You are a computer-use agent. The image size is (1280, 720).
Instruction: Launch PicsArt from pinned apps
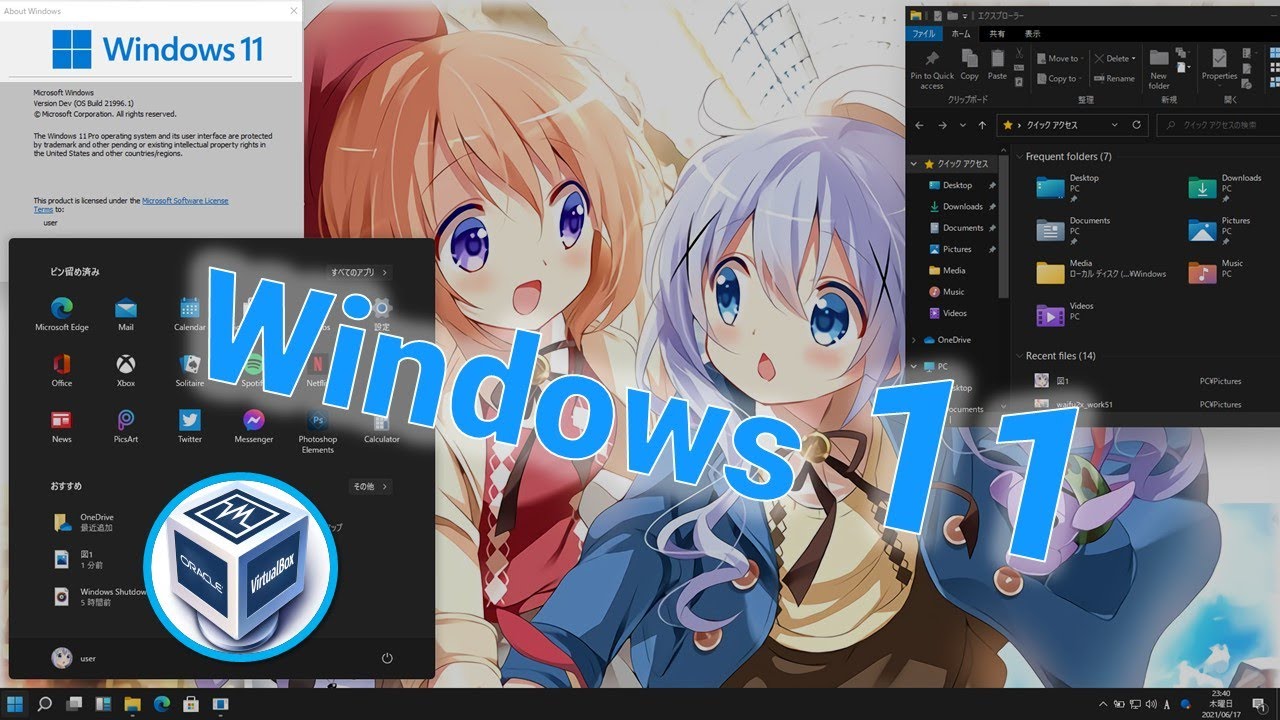125,426
